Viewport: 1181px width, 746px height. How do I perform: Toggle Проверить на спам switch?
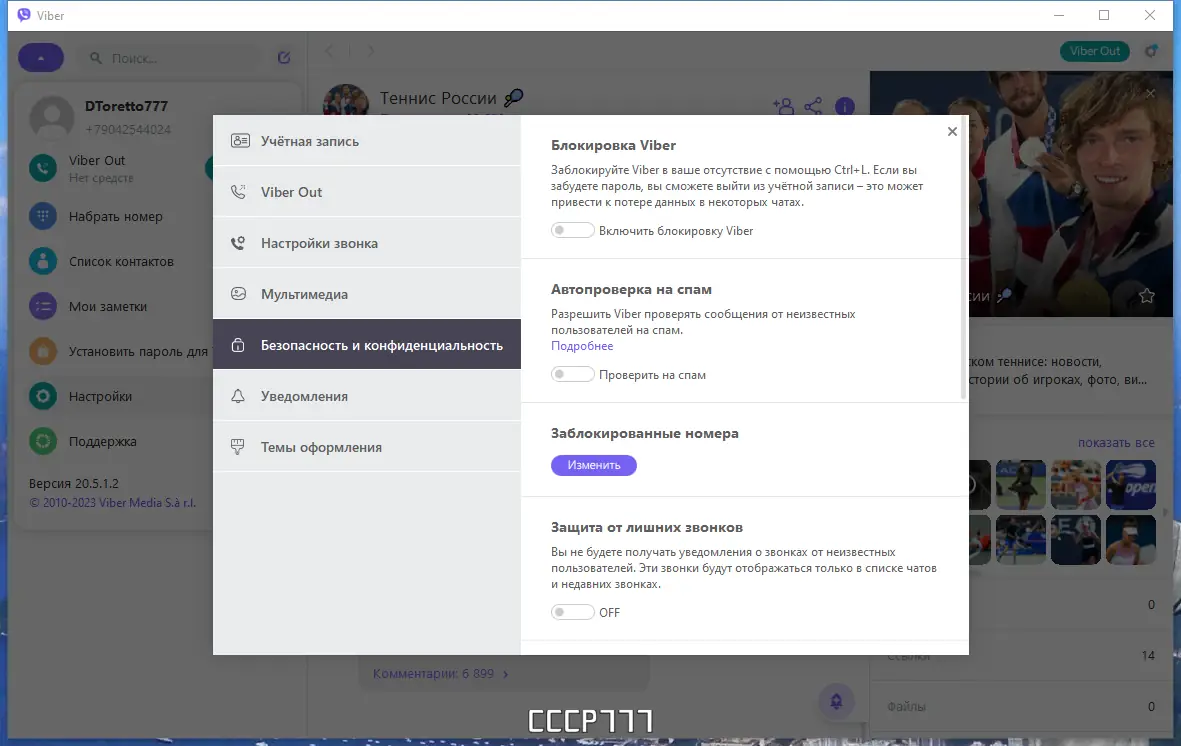point(572,375)
